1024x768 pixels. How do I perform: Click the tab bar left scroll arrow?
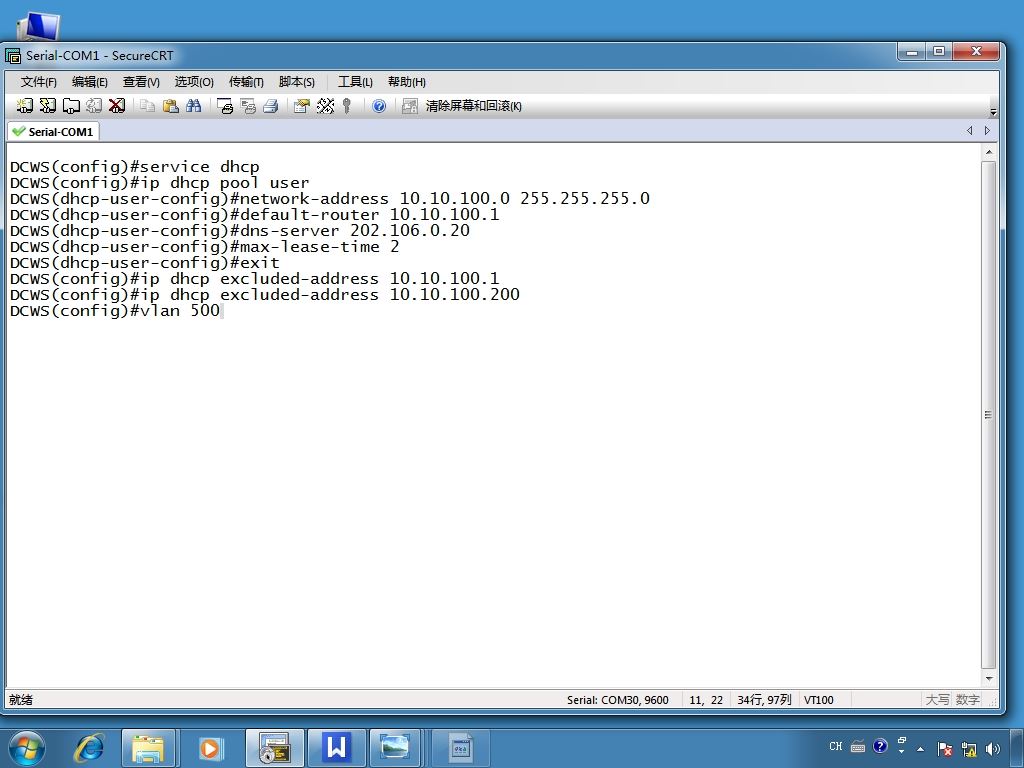point(969,131)
